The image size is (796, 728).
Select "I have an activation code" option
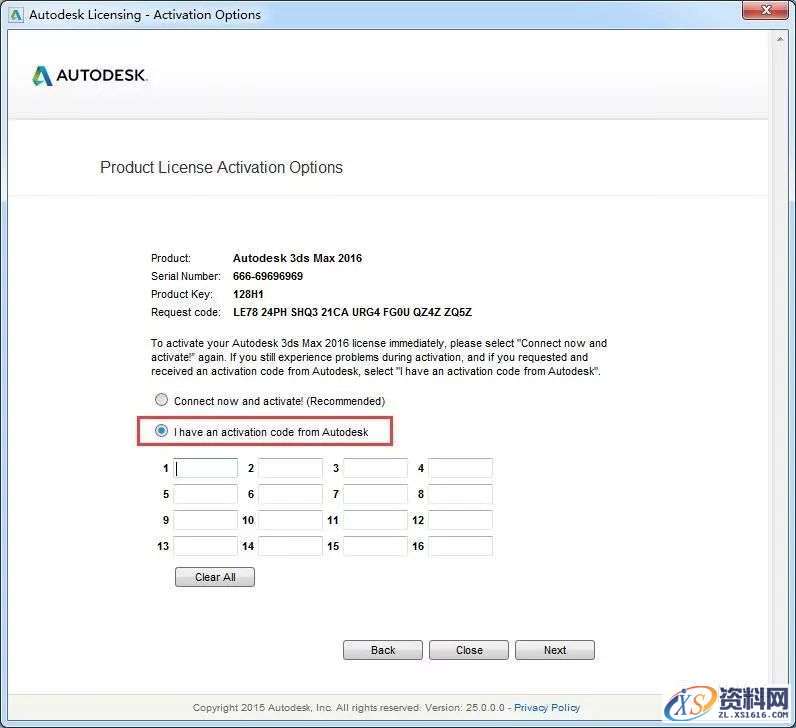pos(161,431)
